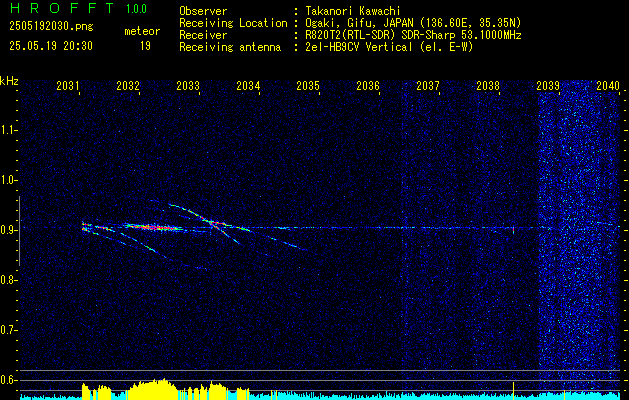Viewport: 629px width, 400px height.
Task: Click the Ogaki, Gifu, JAPAN location text
Action: 413,23
